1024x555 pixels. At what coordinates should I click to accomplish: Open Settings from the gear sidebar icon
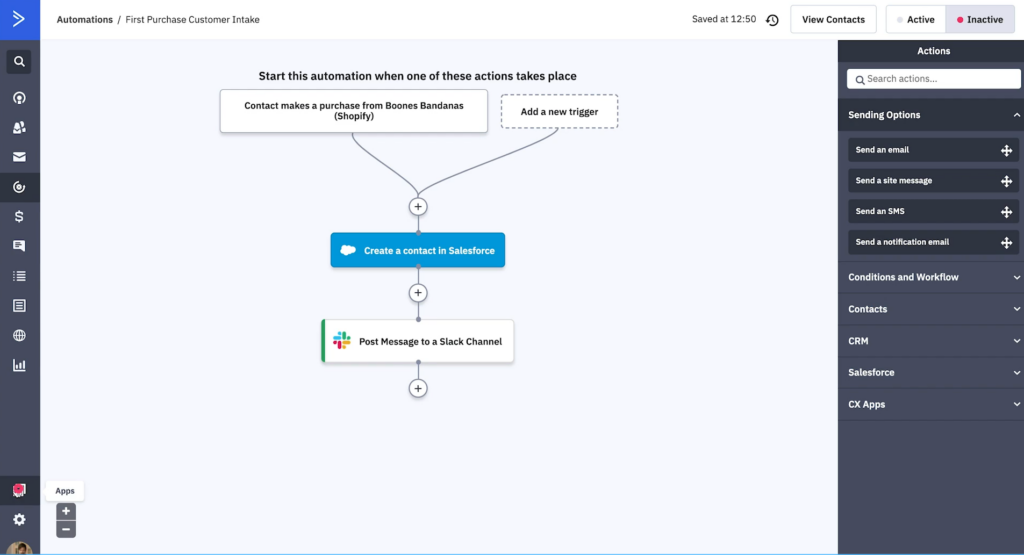[x=19, y=520]
